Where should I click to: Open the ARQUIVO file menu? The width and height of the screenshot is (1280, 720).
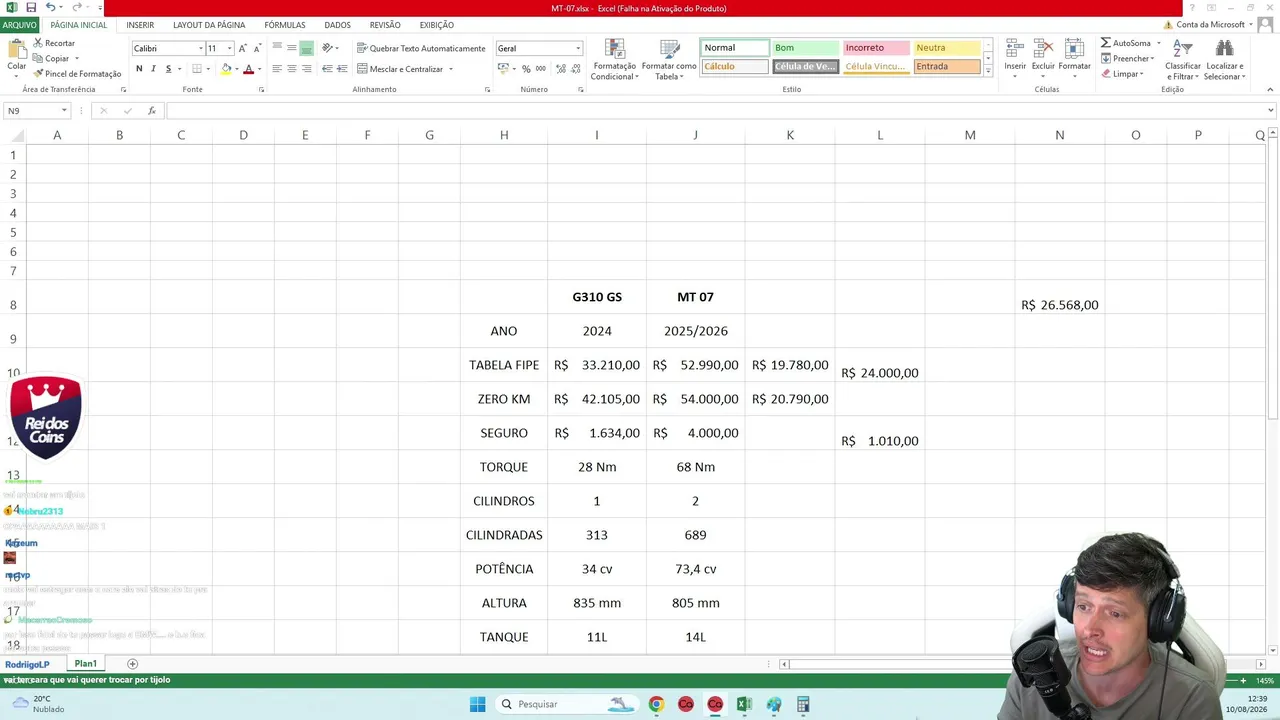tap(19, 25)
